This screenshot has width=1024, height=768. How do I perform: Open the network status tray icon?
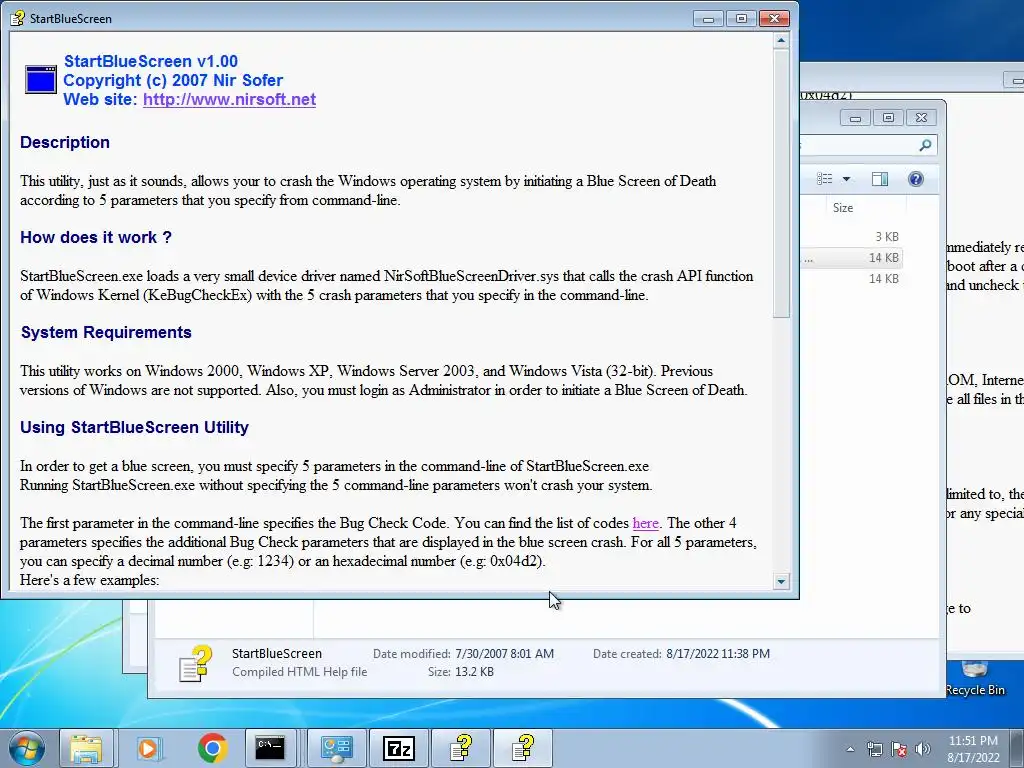[874, 749]
